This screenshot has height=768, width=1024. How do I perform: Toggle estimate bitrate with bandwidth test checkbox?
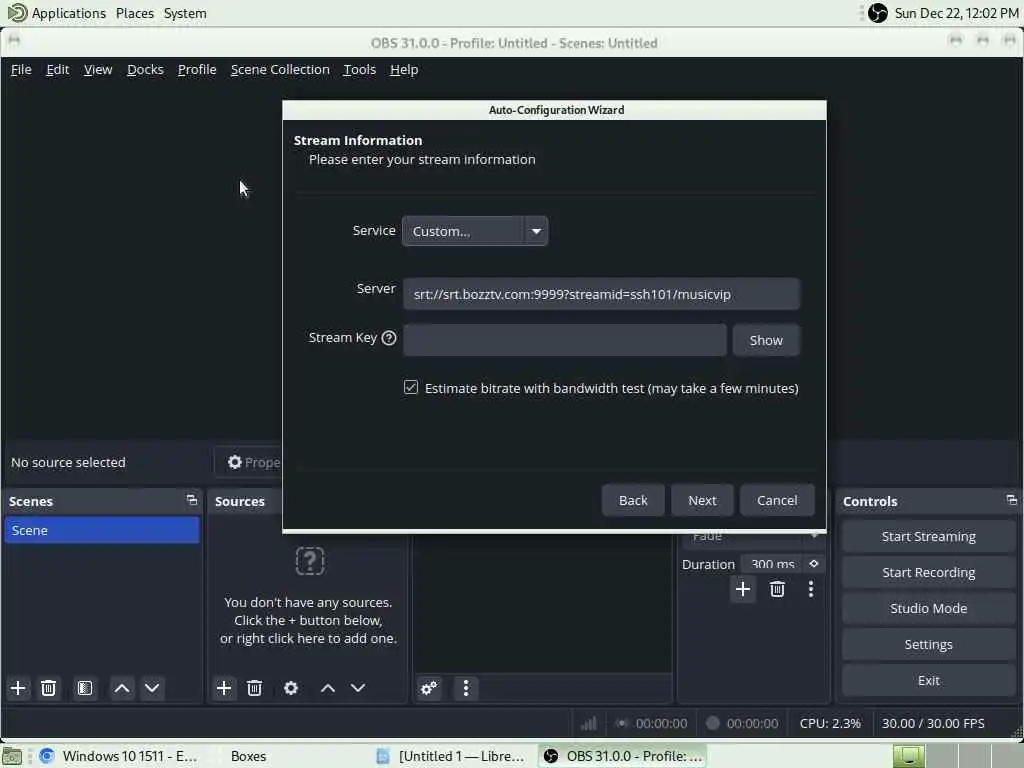coord(411,387)
